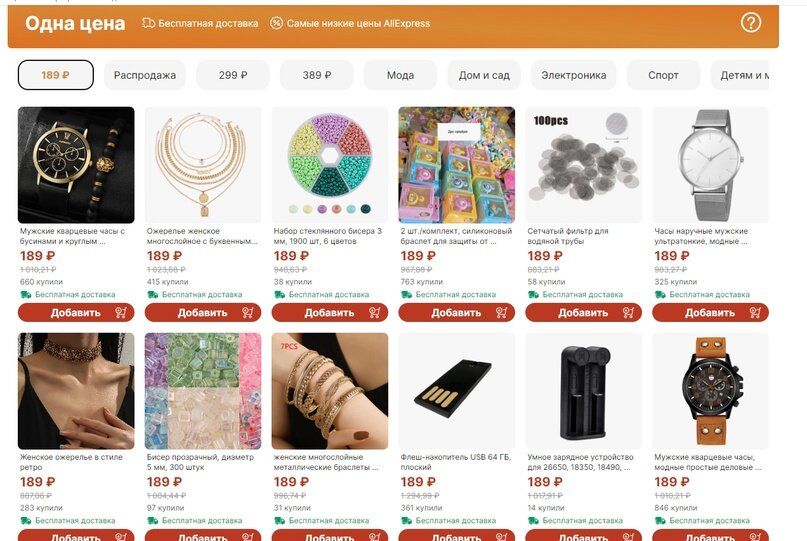Click cart icon on mesh water filter button

point(628,312)
